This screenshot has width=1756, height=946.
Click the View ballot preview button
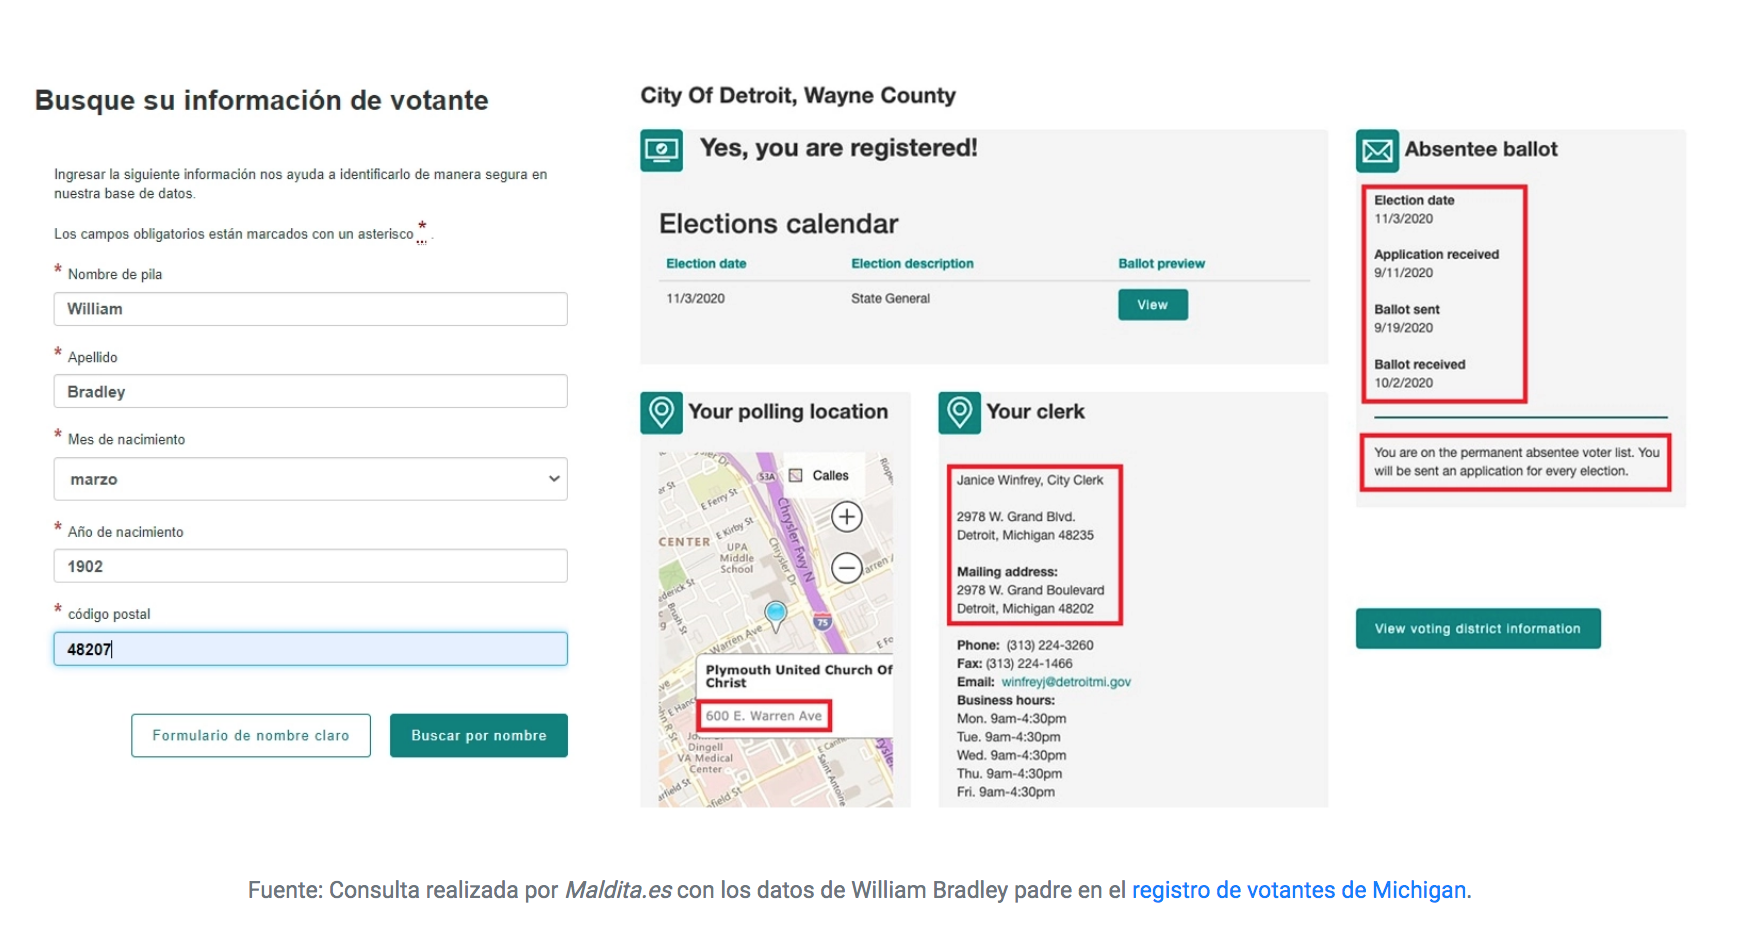click(x=1153, y=305)
